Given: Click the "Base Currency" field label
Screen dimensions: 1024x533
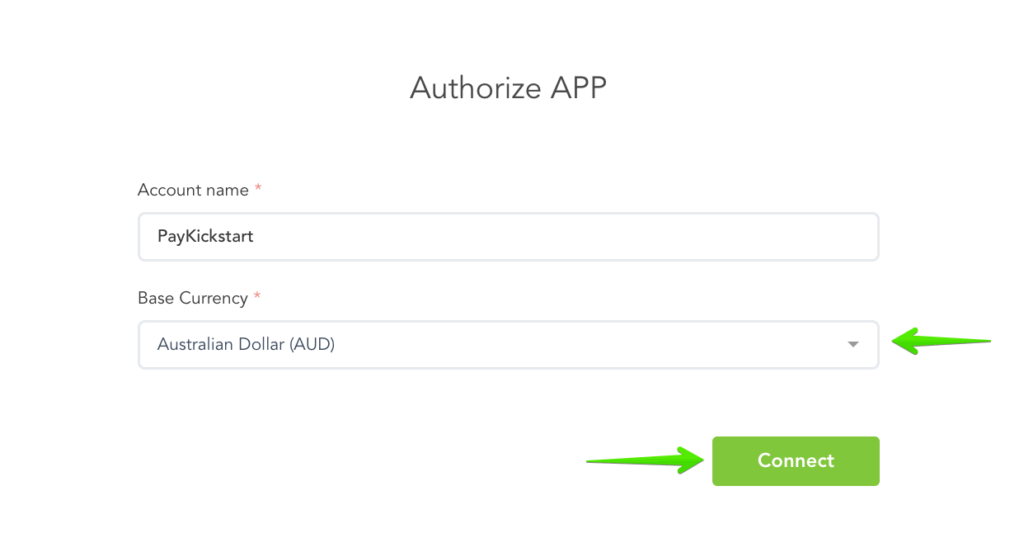Looking at the screenshot, I should pos(193,298).
